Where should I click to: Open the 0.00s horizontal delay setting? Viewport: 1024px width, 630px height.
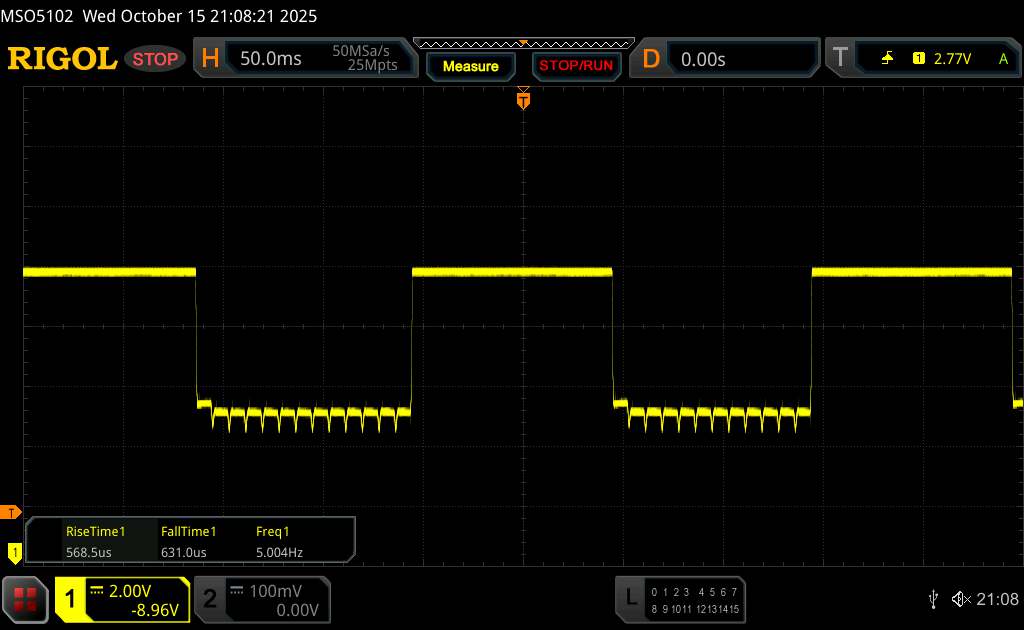[x=703, y=59]
